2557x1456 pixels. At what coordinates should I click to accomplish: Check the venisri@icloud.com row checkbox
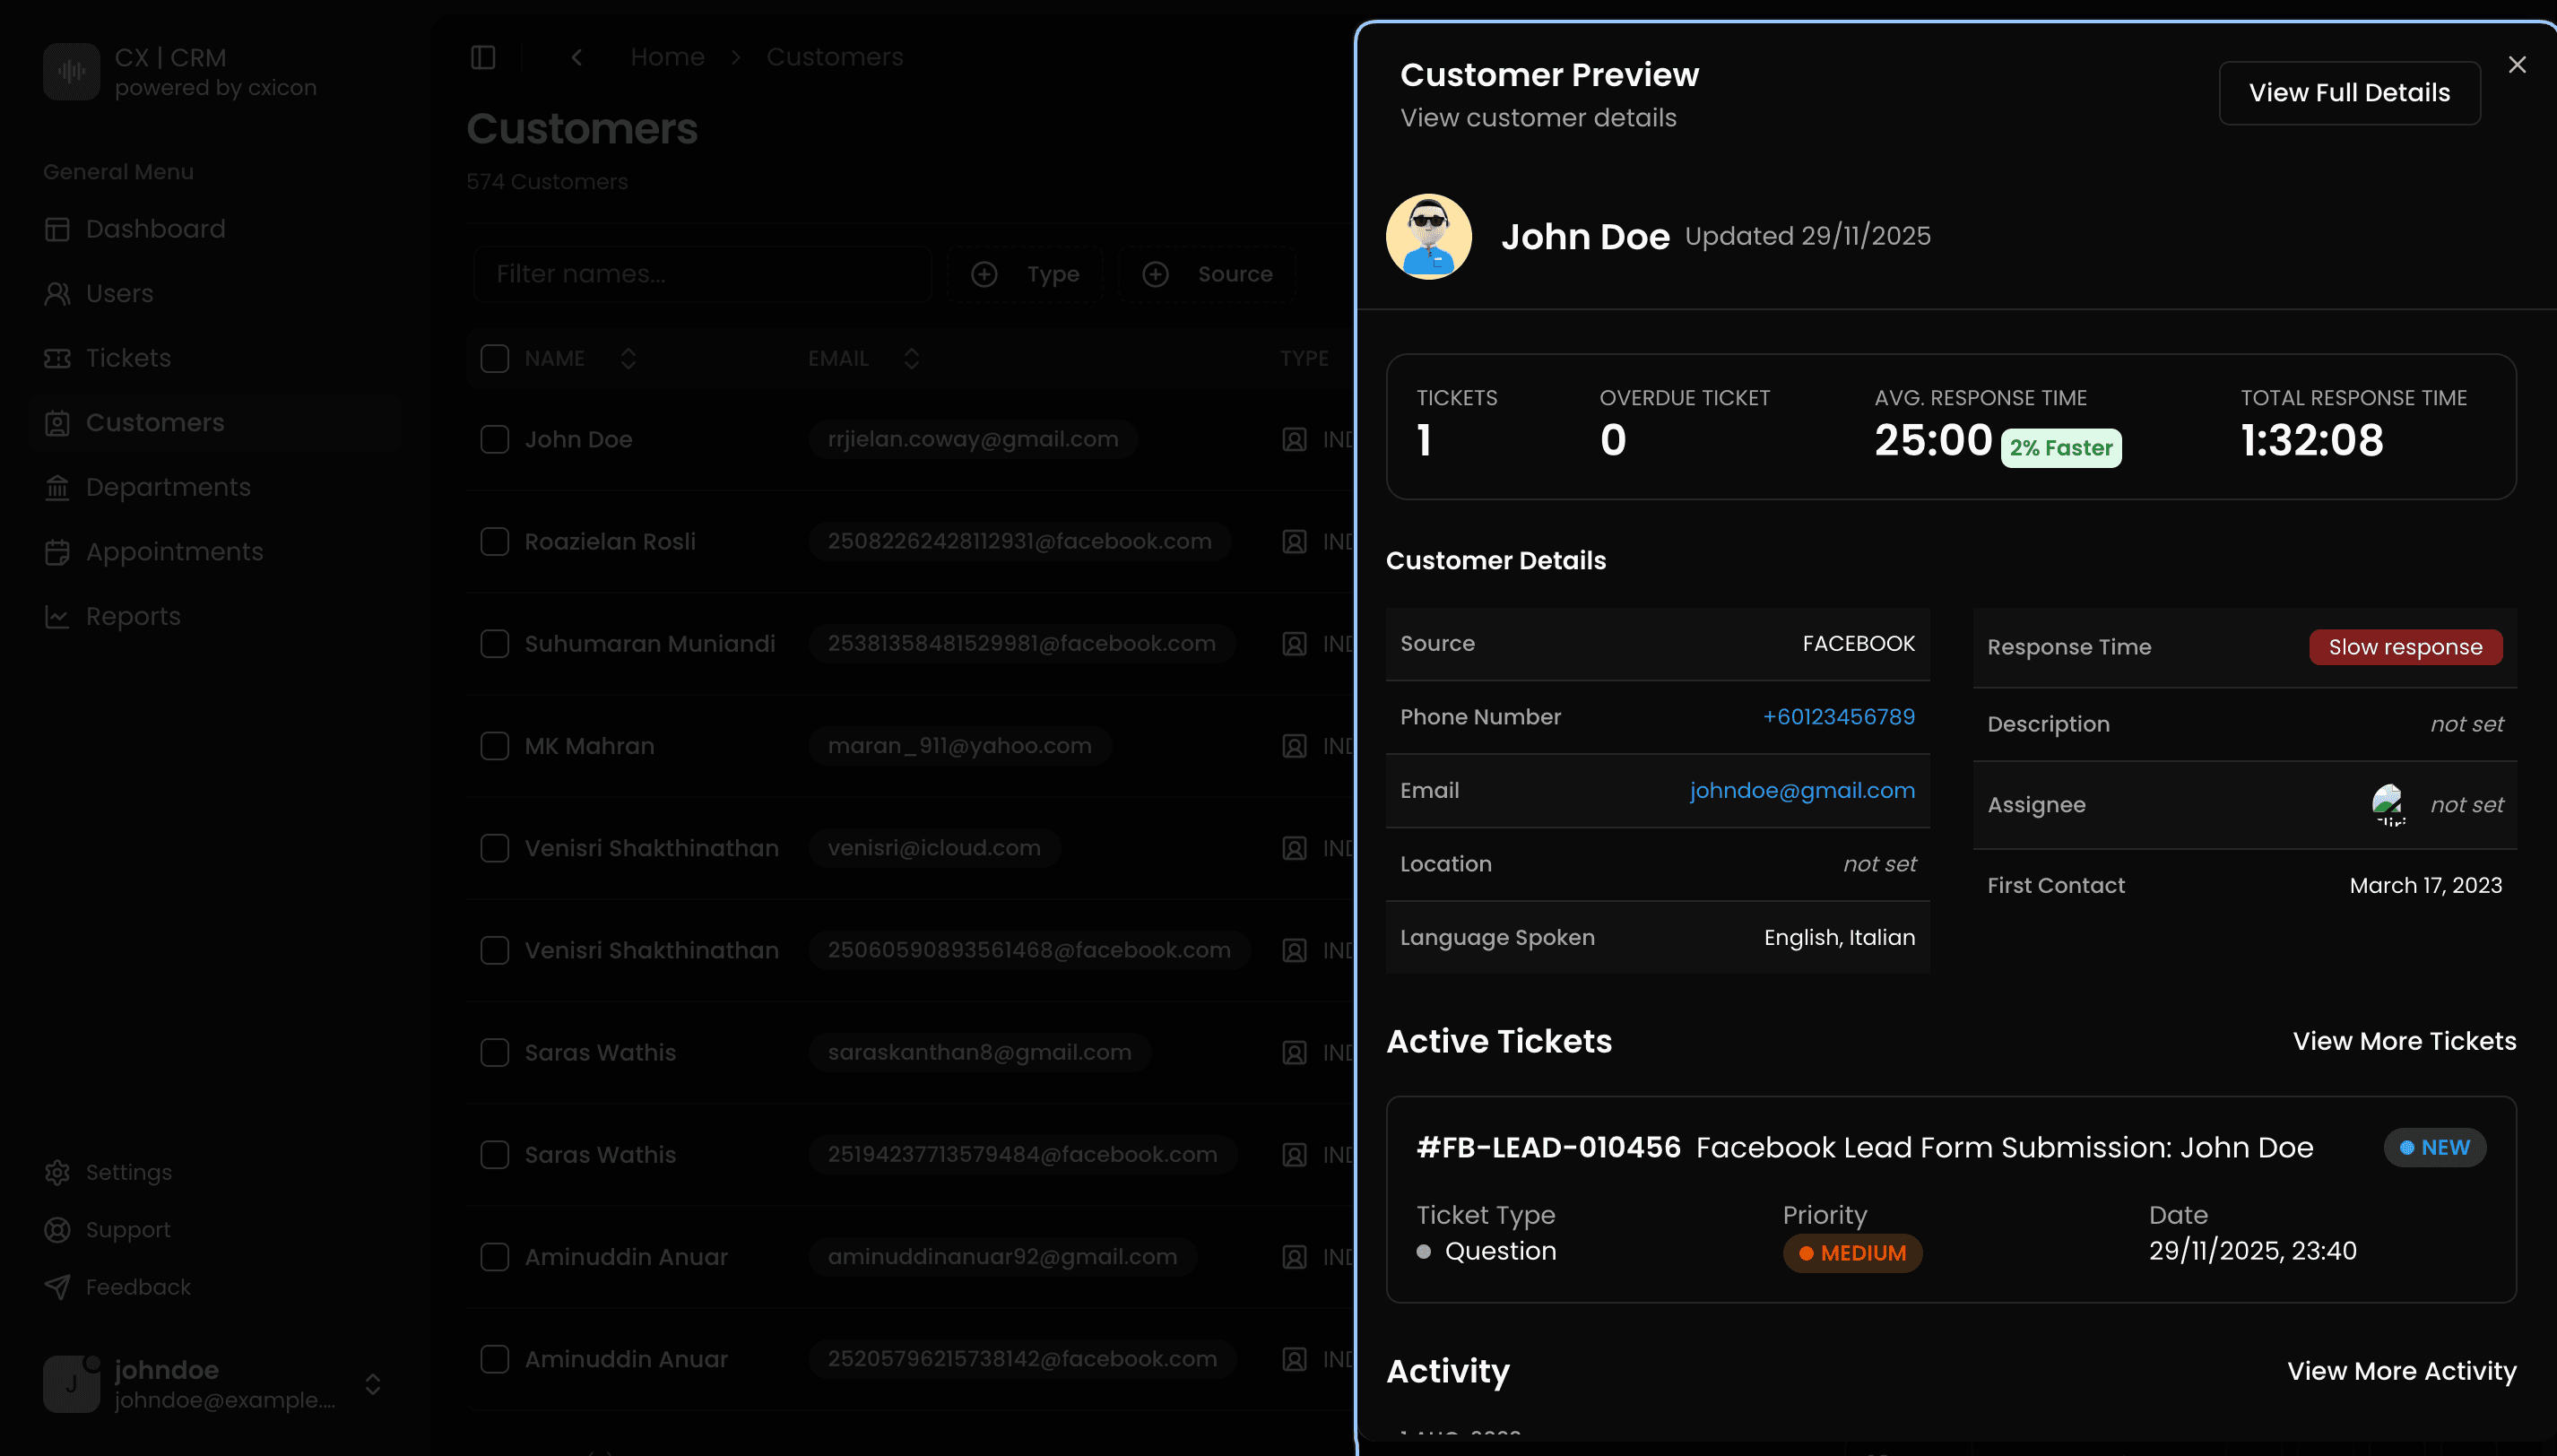point(494,848)
